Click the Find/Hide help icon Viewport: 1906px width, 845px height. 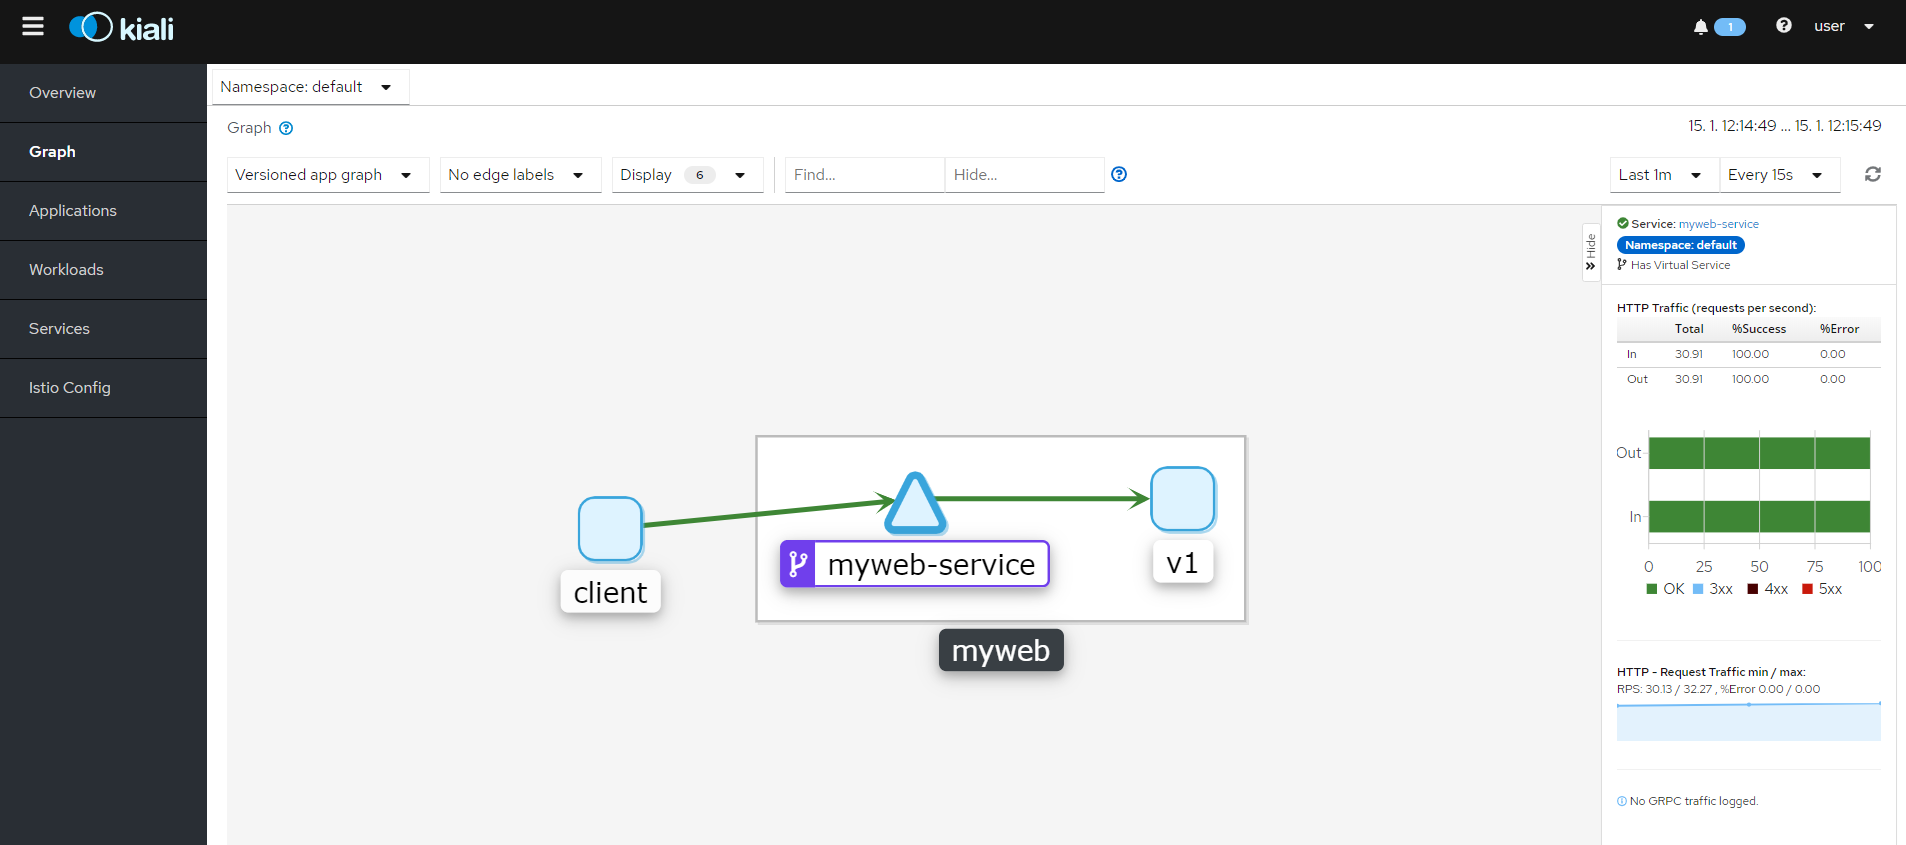tap(1119, 174)
